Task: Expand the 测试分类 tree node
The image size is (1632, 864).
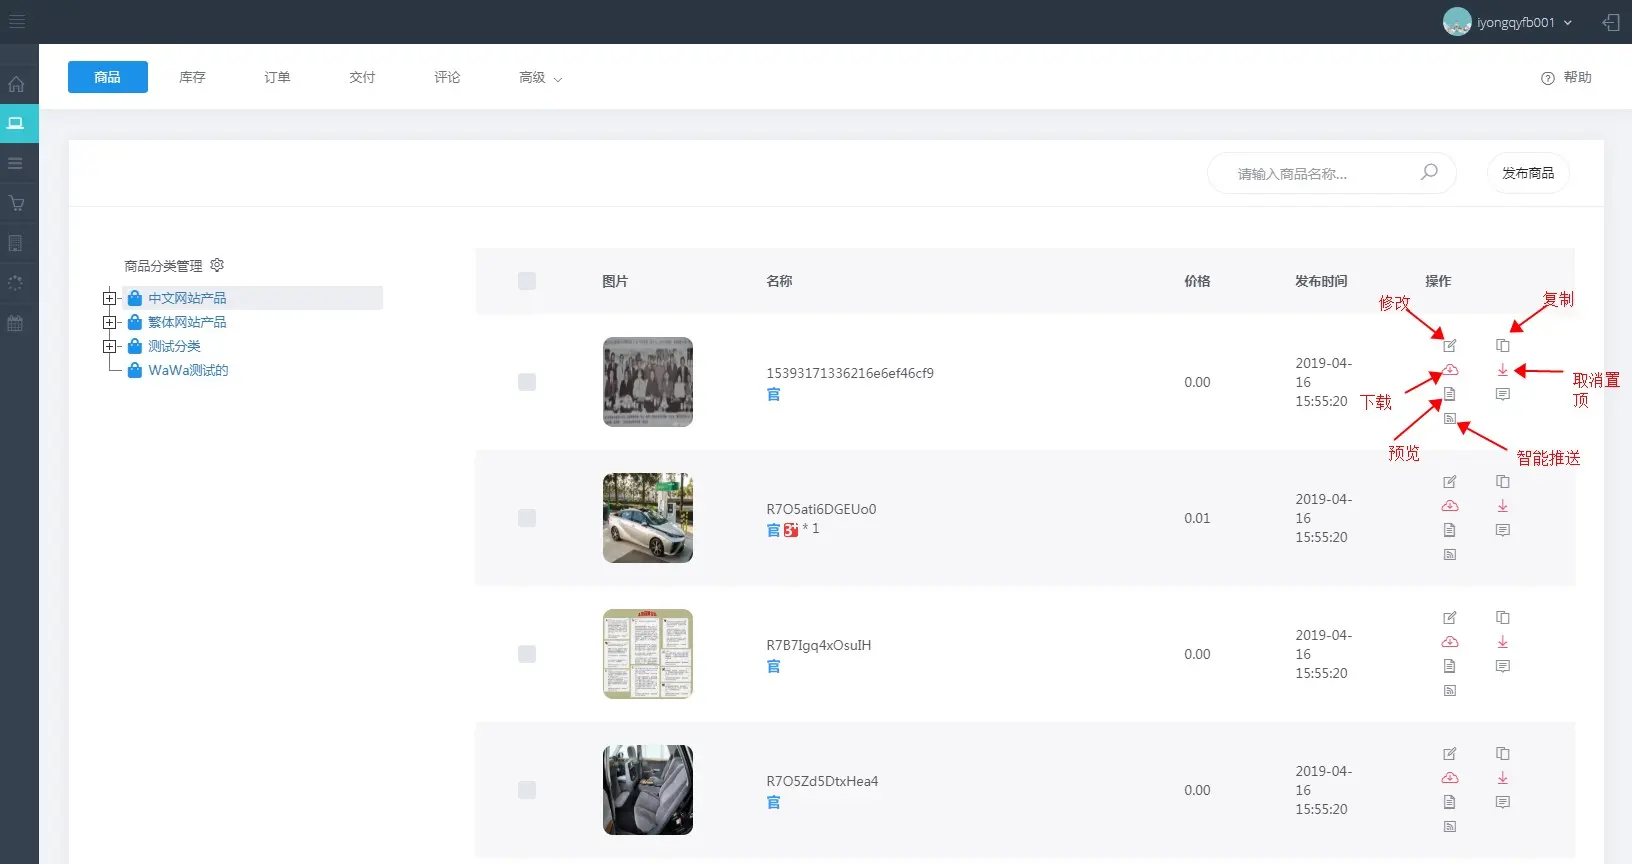Action: pyautogui.click(x=110, y=346)
